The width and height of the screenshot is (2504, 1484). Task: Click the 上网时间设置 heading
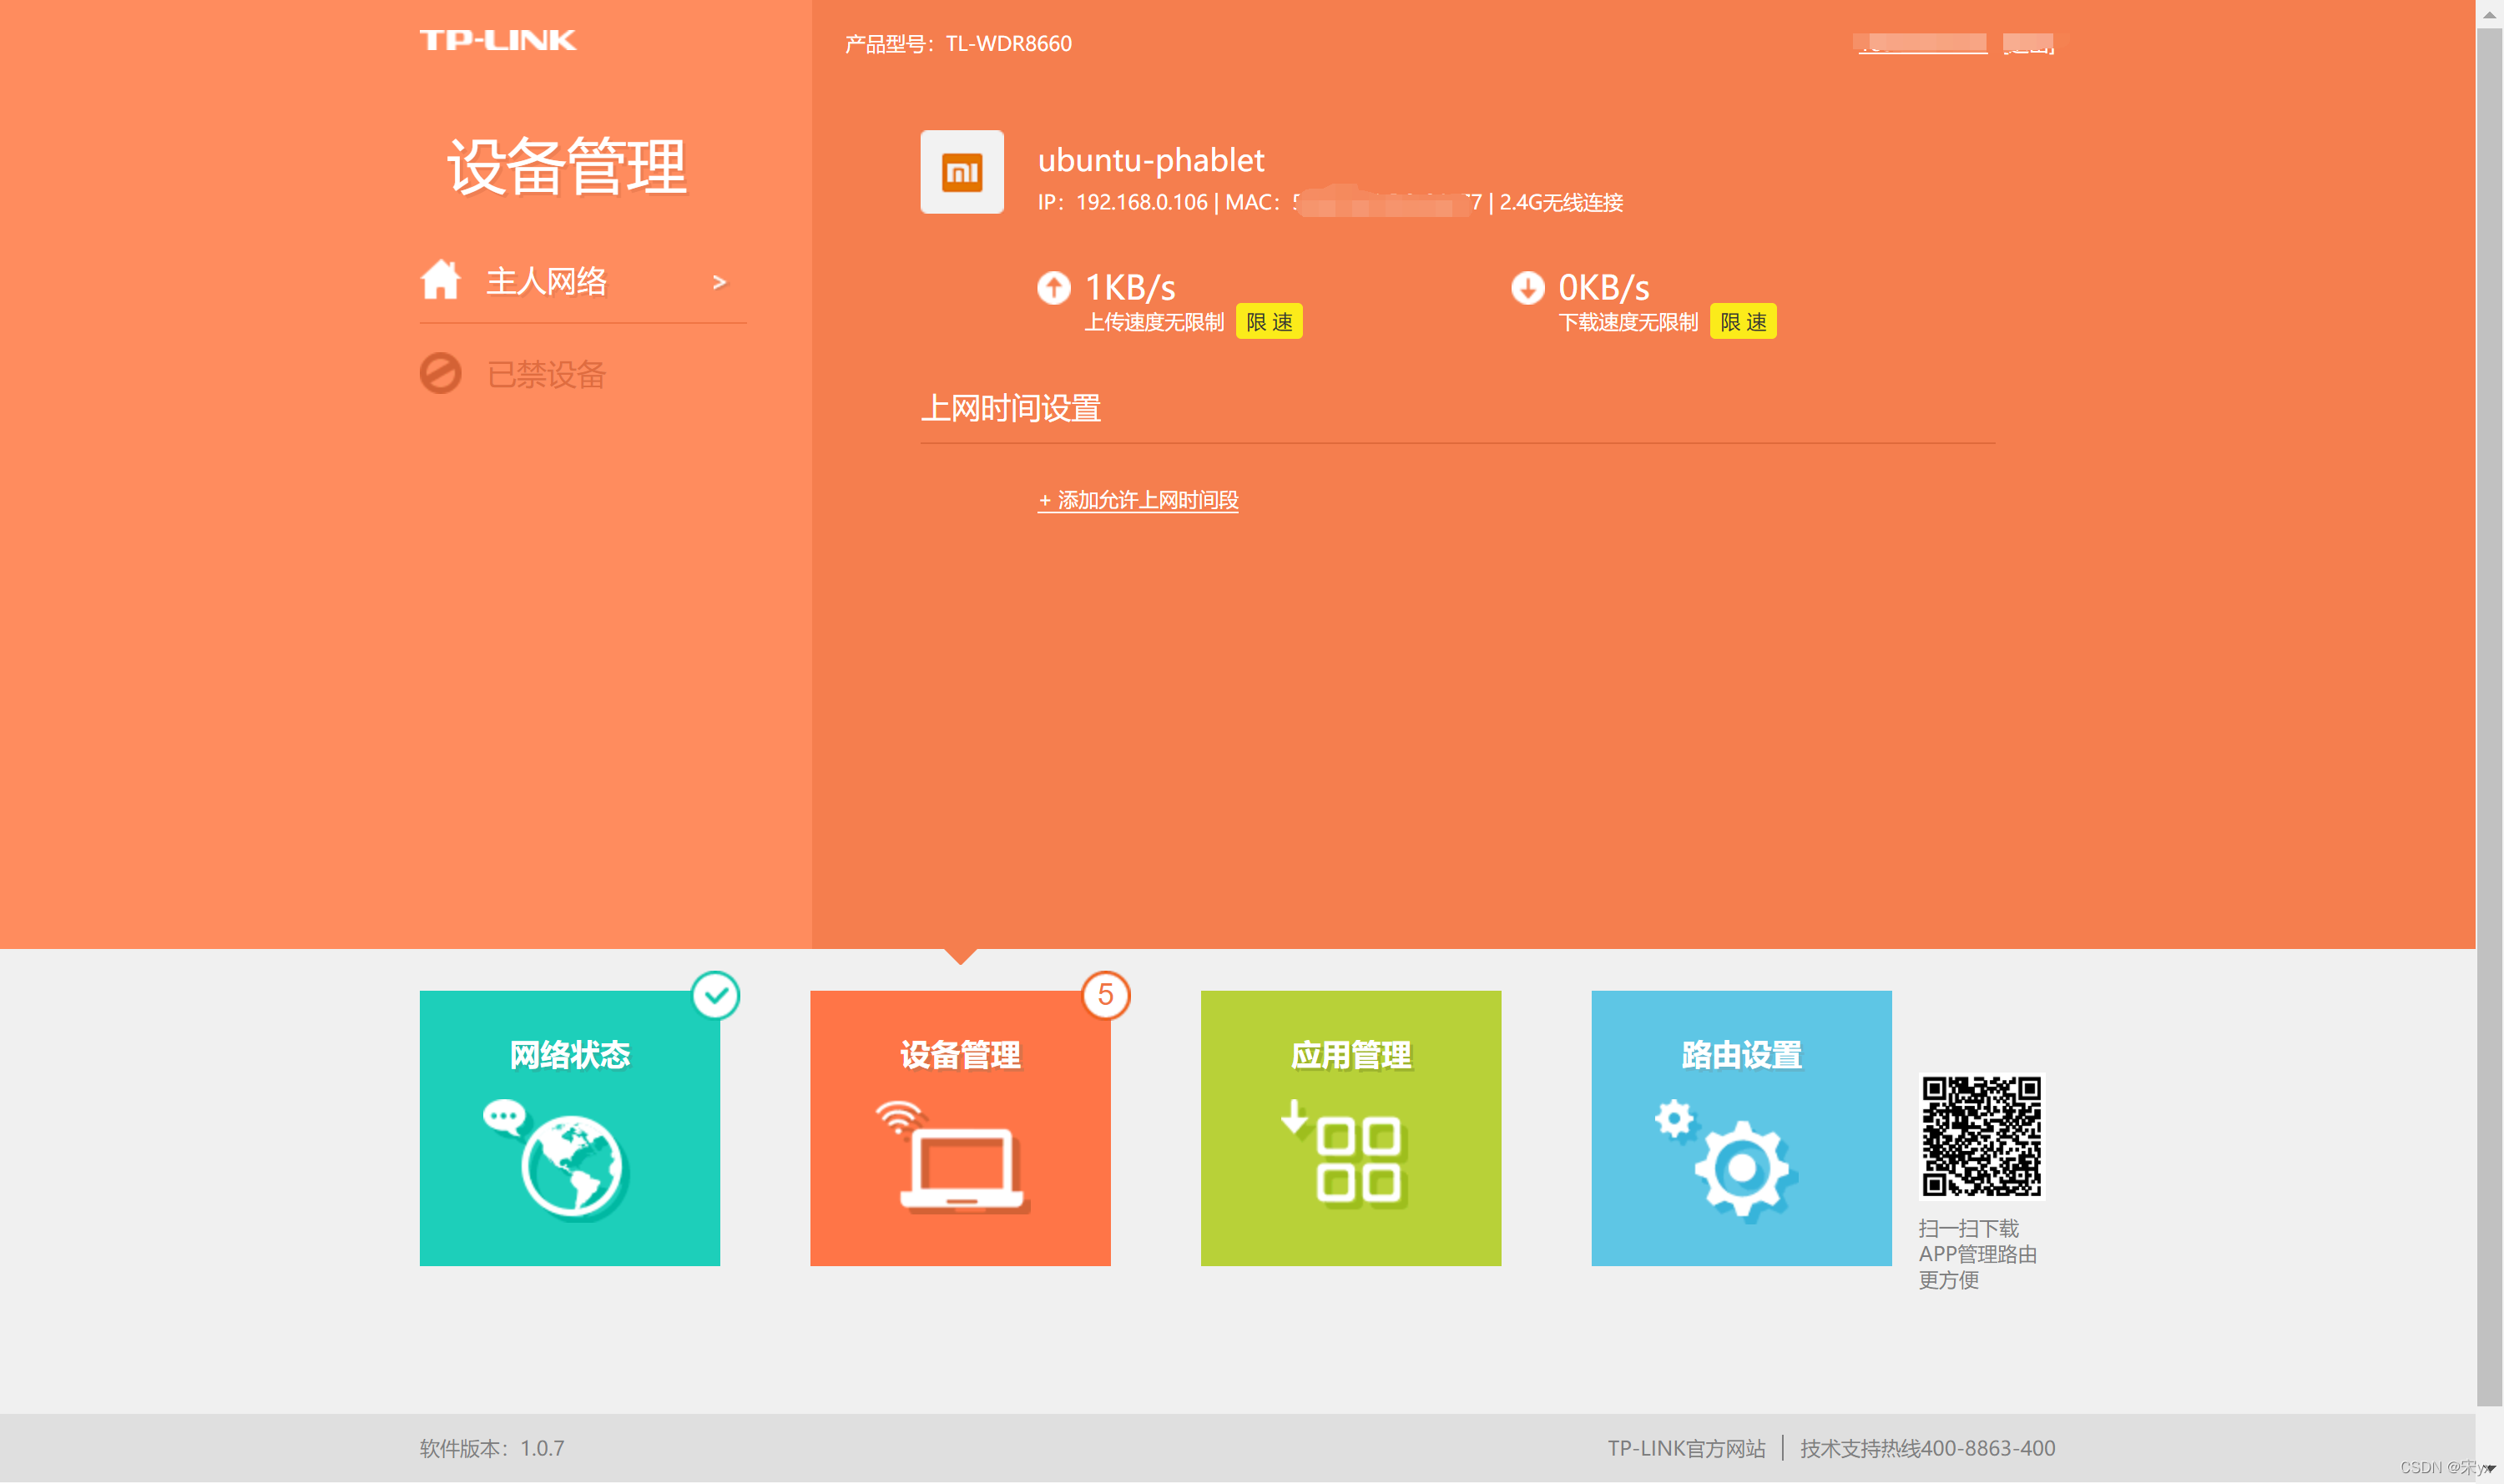[1010, 408]
